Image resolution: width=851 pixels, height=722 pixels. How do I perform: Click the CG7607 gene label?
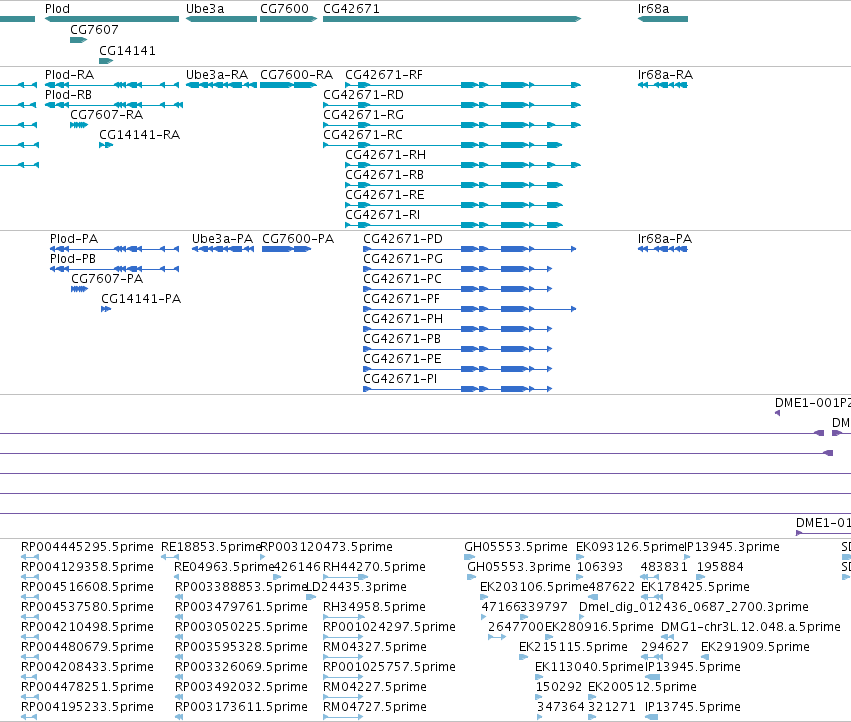94,30
